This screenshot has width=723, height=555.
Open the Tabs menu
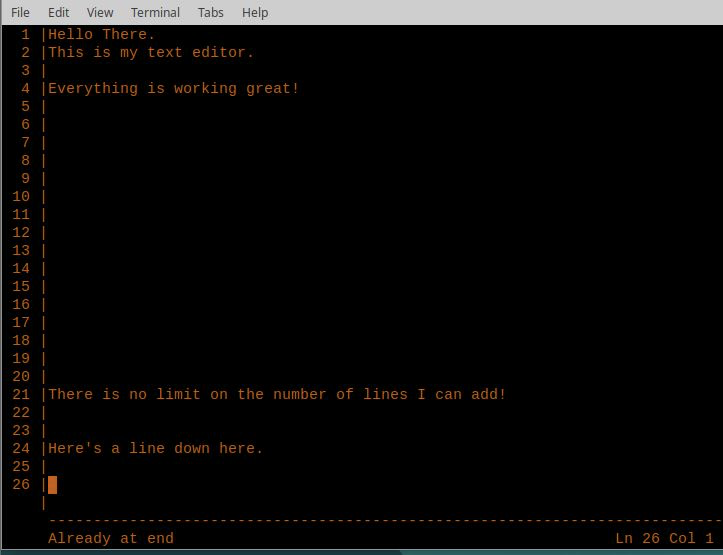click(211, 12)
